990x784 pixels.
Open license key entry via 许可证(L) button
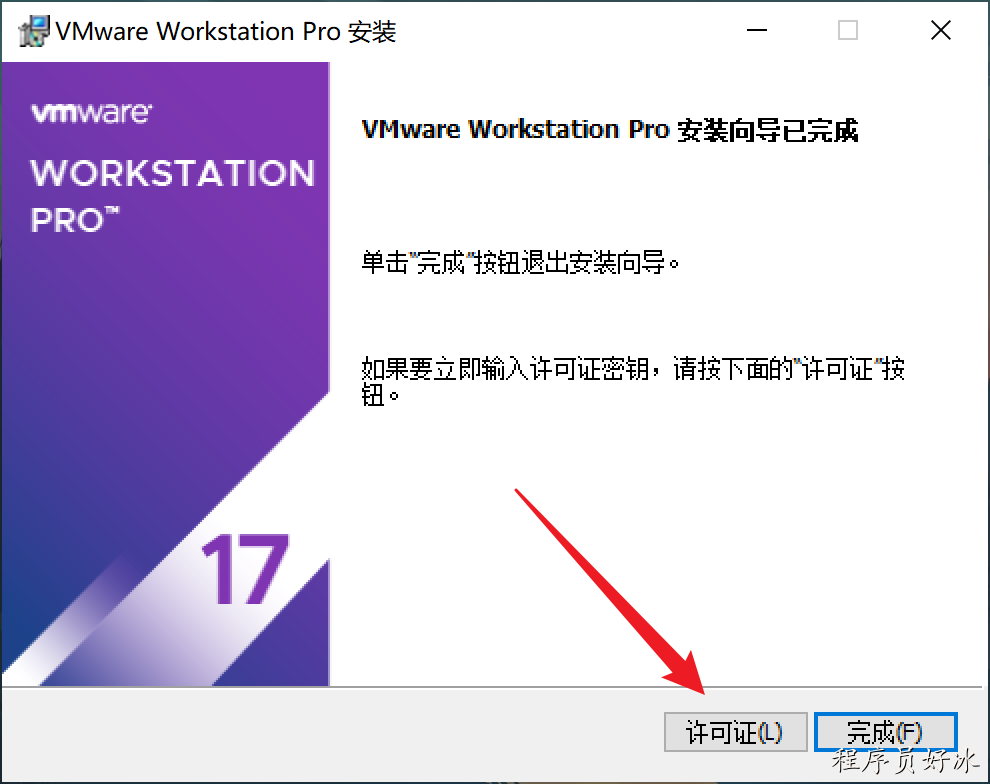[736, 732]
